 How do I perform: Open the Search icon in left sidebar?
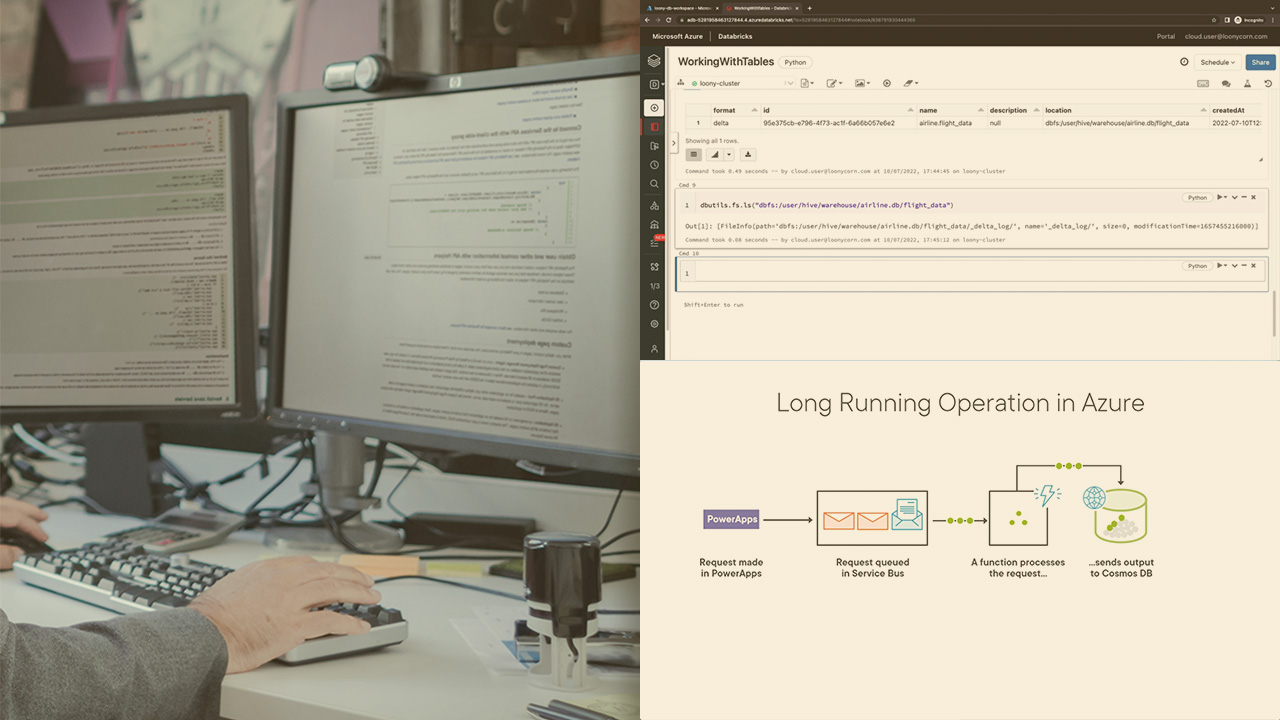pyautogui.click(x=654, y=184)
